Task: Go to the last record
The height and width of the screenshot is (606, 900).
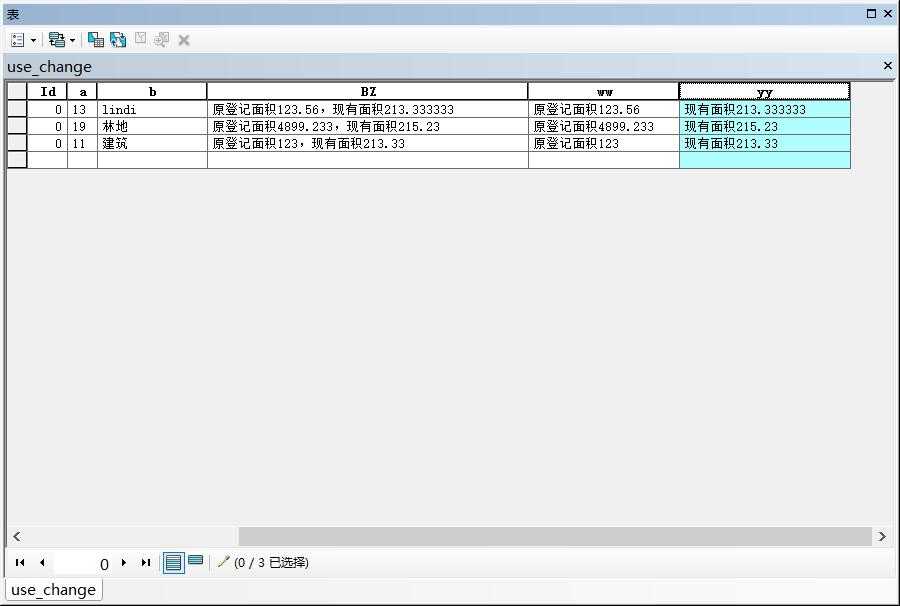Action: [146, 562]
